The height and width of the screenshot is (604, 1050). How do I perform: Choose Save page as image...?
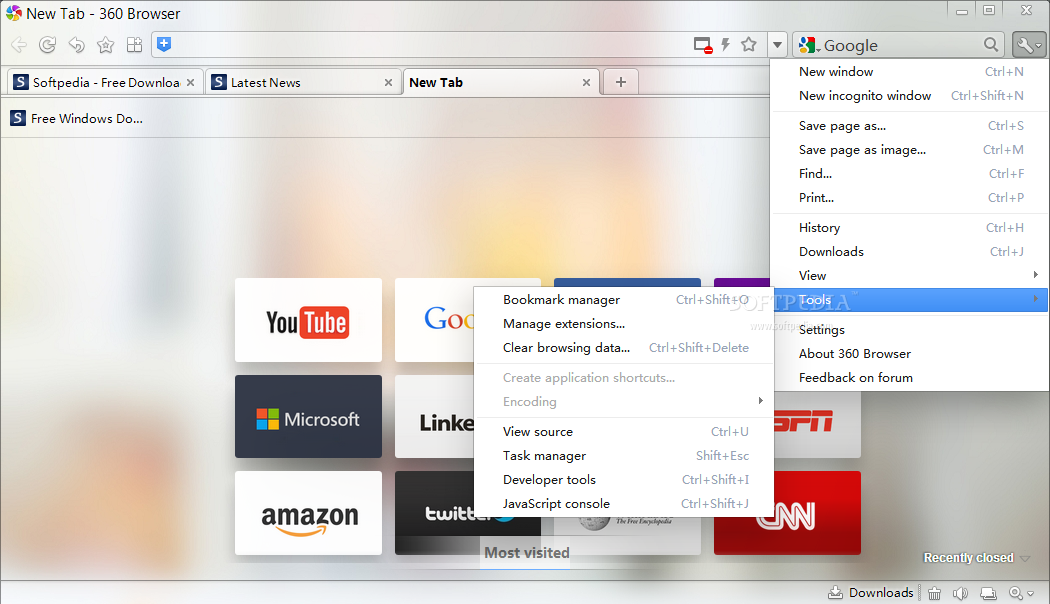click(911, 150)
